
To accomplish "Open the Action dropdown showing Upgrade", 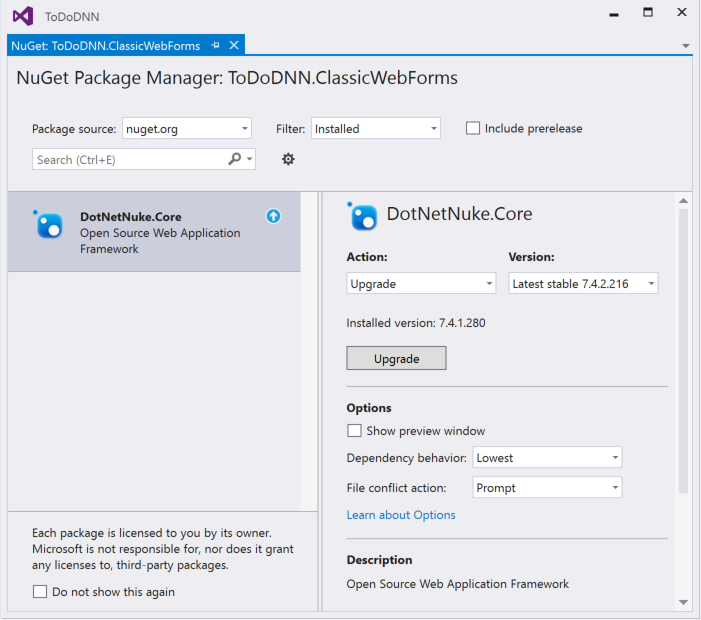I will tap(421, 283).
